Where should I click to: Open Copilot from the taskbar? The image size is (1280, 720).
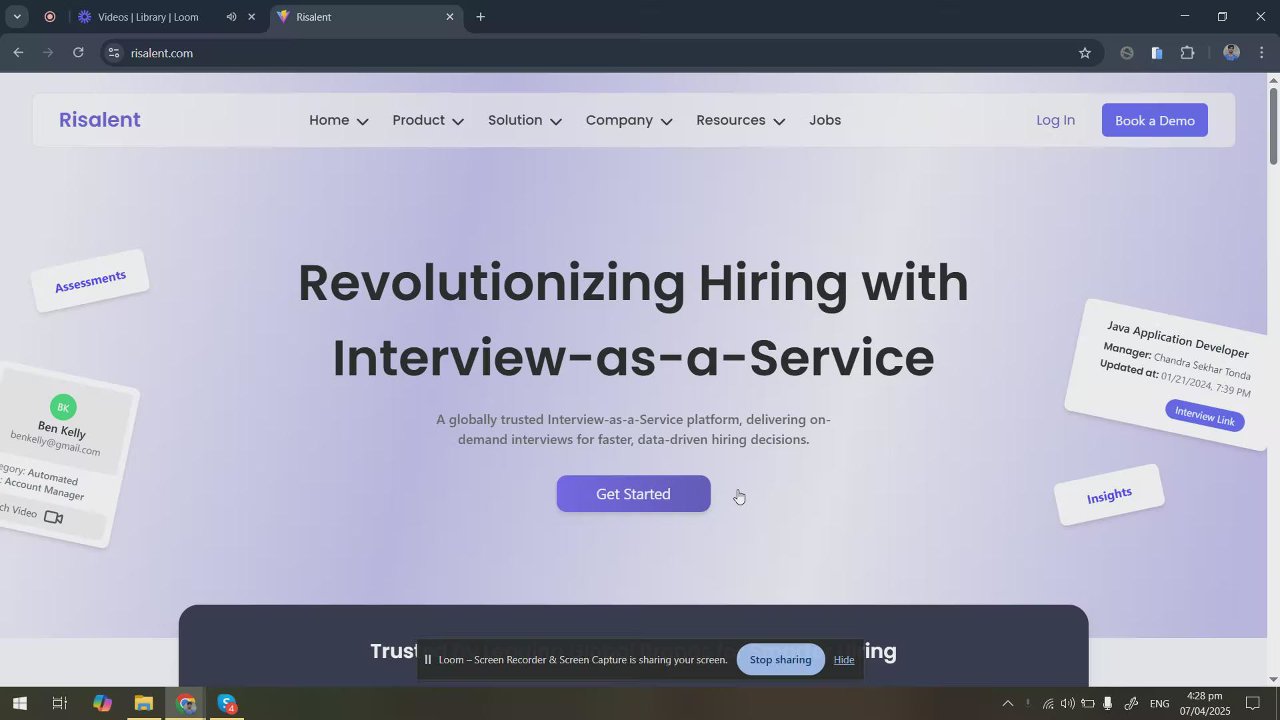(x=102, y=704)
